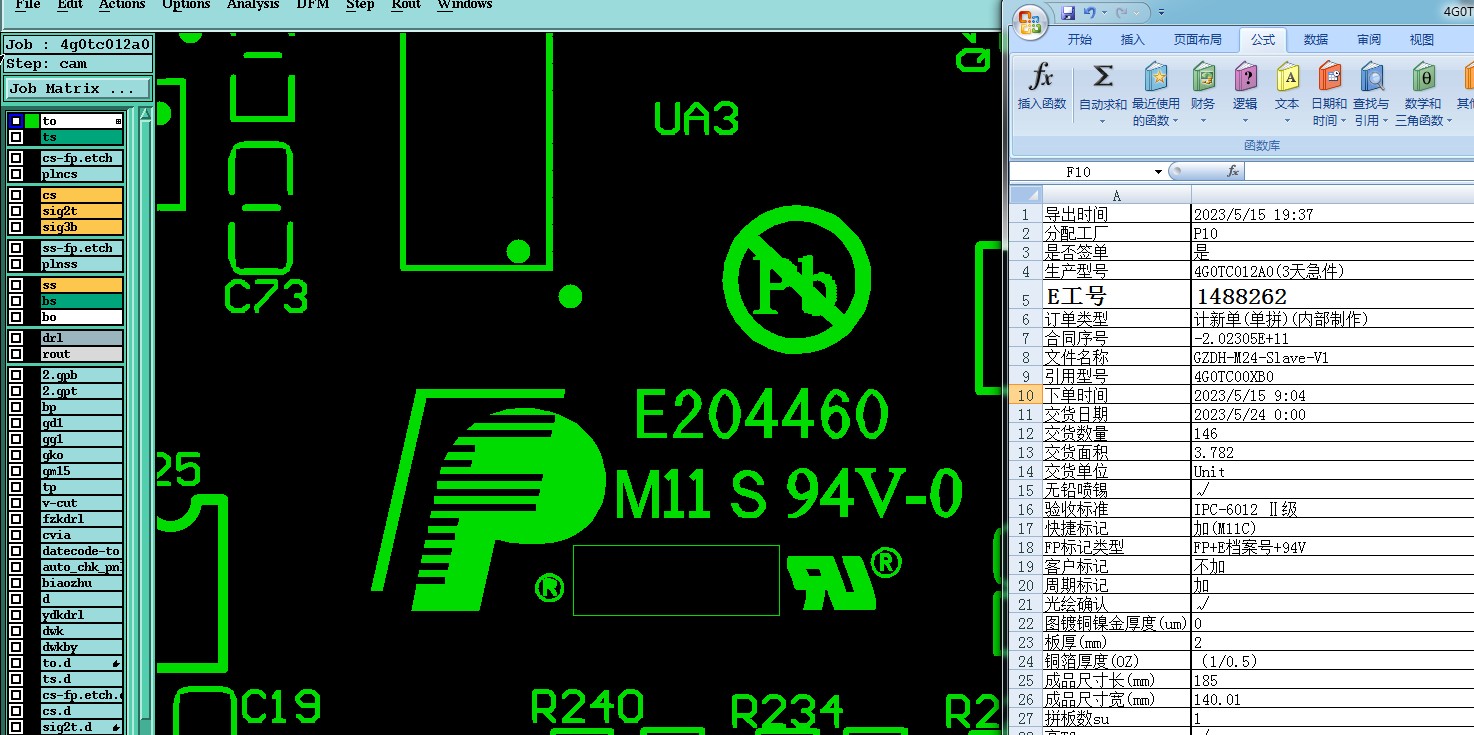Viewport: 1474px width, 735px height.
Task: Open the Customize Quick Access Toolbar dropdown
Action: (1161, 13)
